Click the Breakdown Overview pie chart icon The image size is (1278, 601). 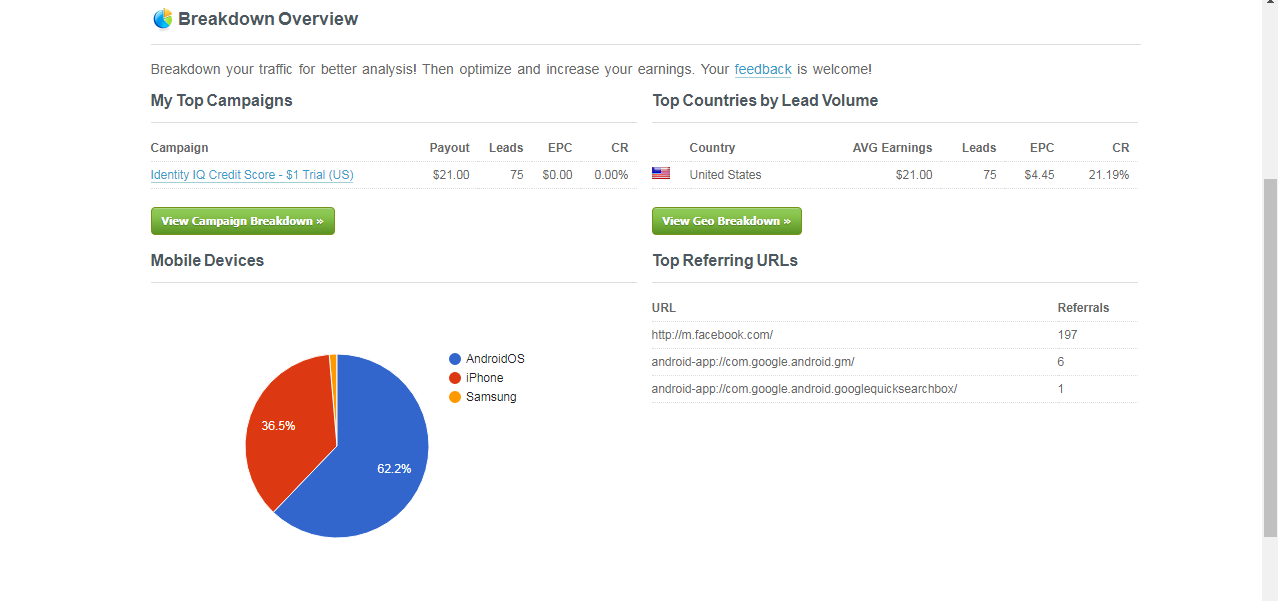coord(162,19)
